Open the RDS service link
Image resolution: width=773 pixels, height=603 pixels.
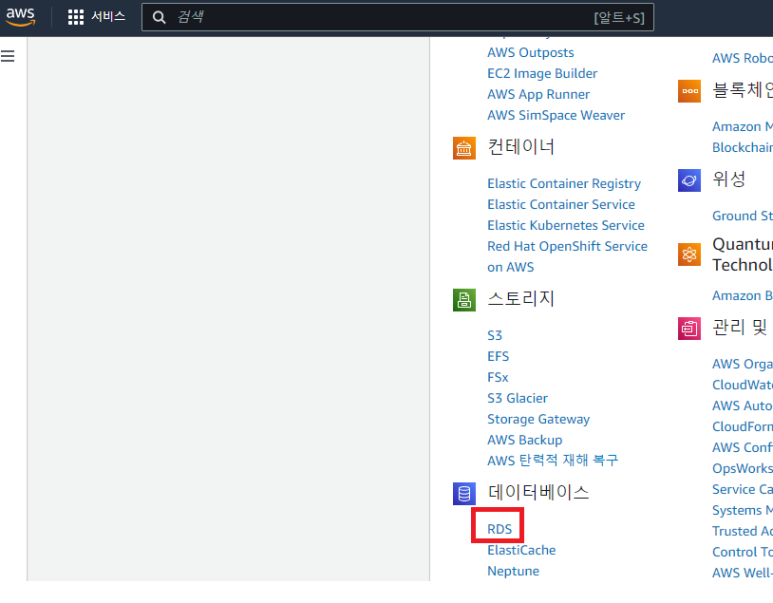[499, 529]
